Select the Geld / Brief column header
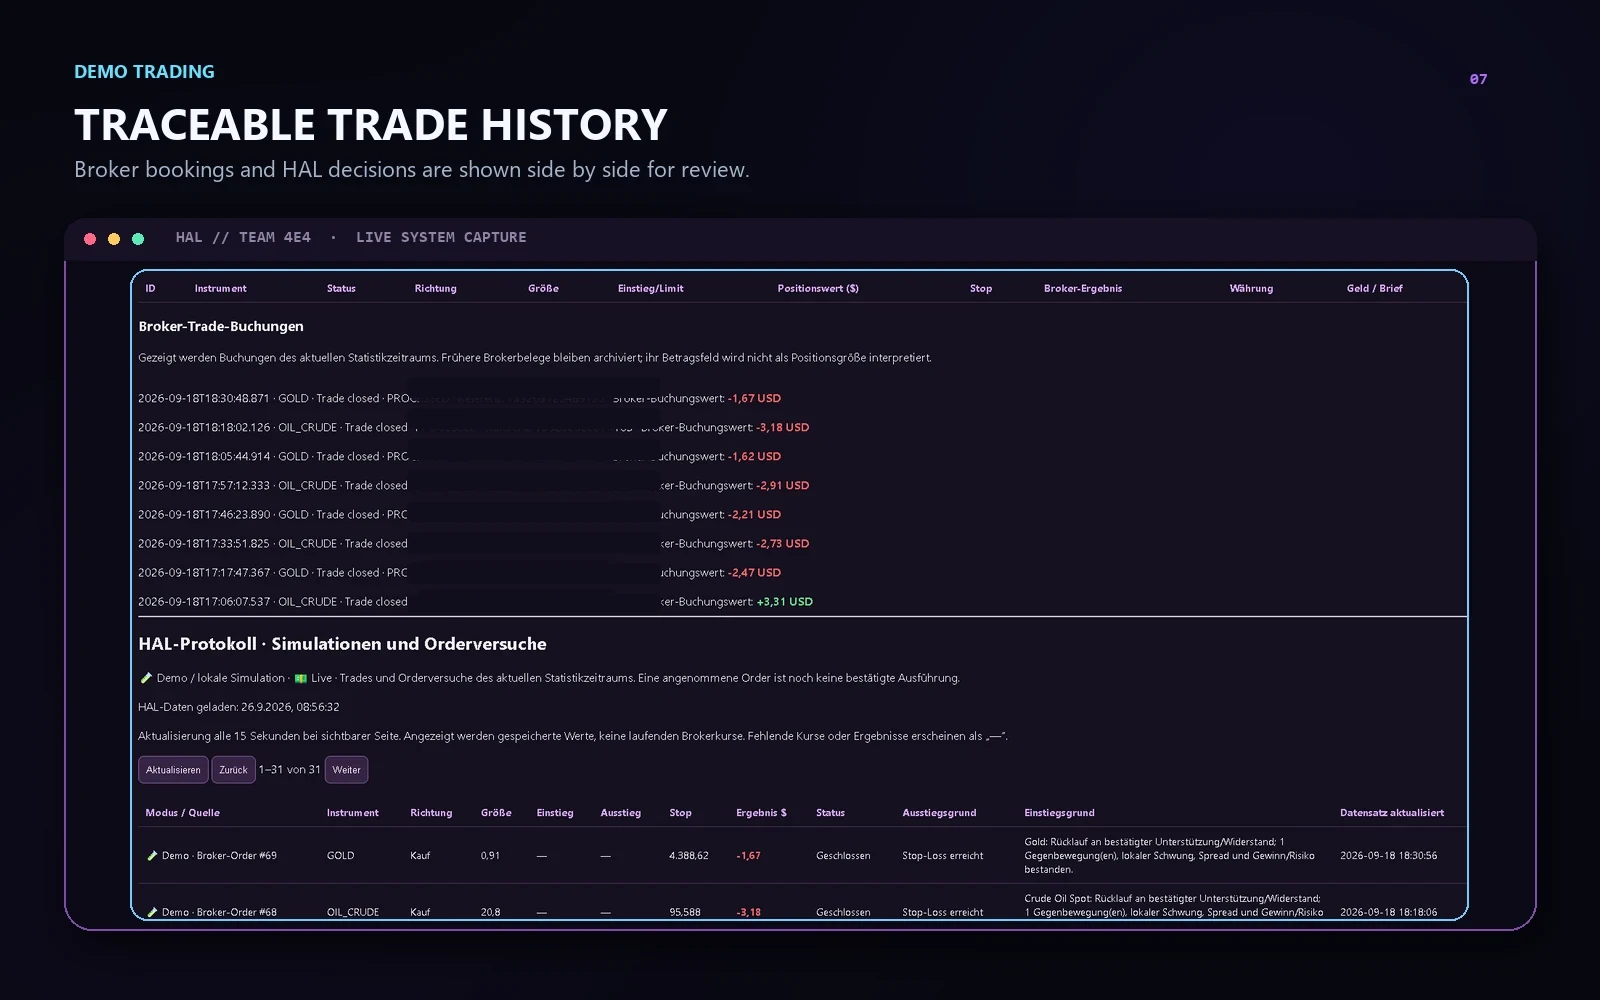Viewport: 1600px width, 1000px height. [x=1374, y=288]
